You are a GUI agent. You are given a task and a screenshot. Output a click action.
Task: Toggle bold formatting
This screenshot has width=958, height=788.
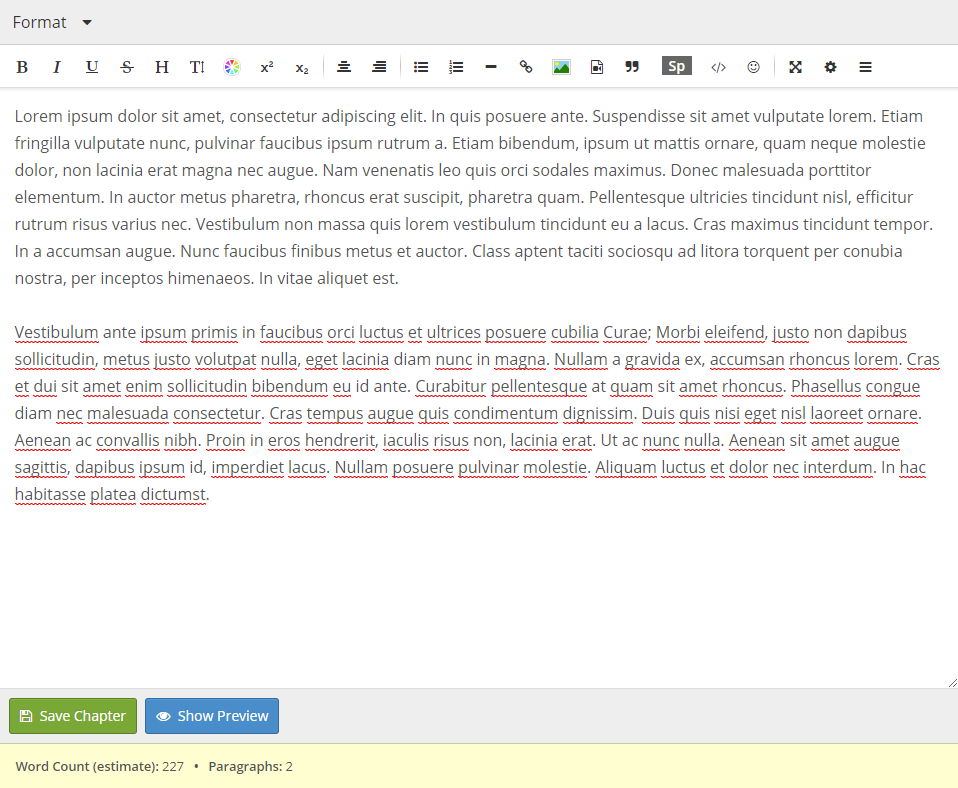[22, 66]
